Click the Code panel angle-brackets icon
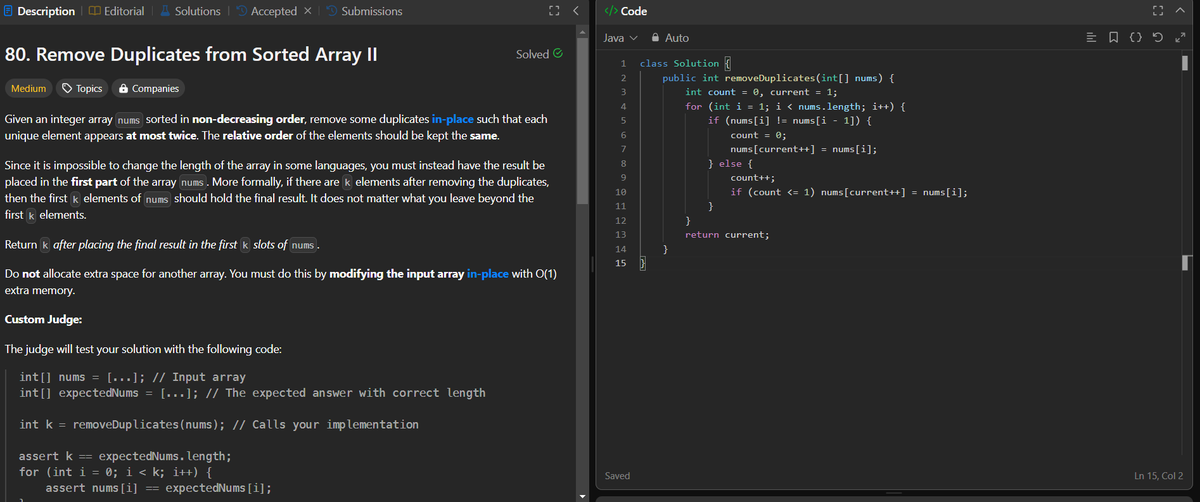1200x502 pixels. point(611,11)
